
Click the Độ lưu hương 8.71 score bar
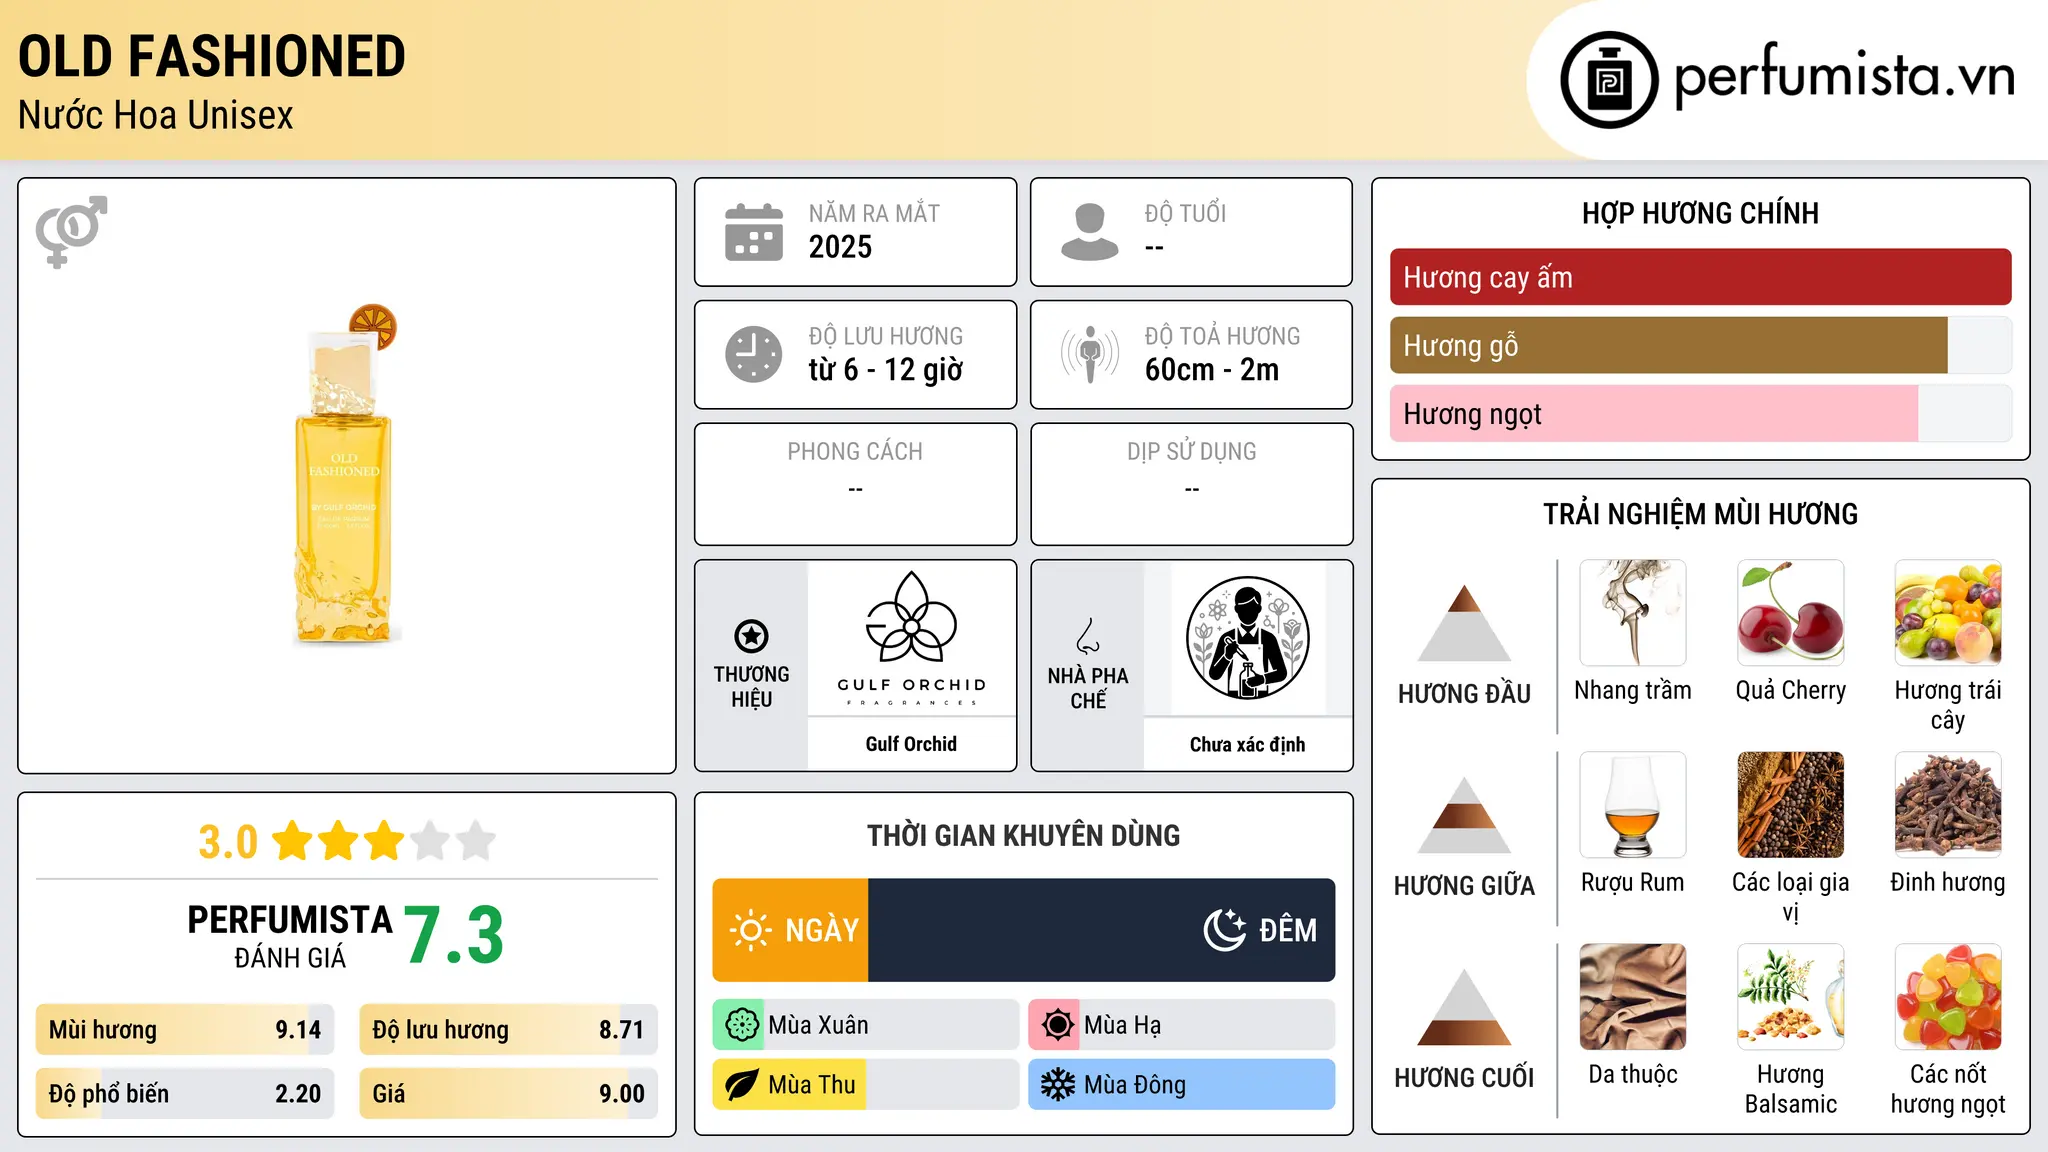(508, 1030)
